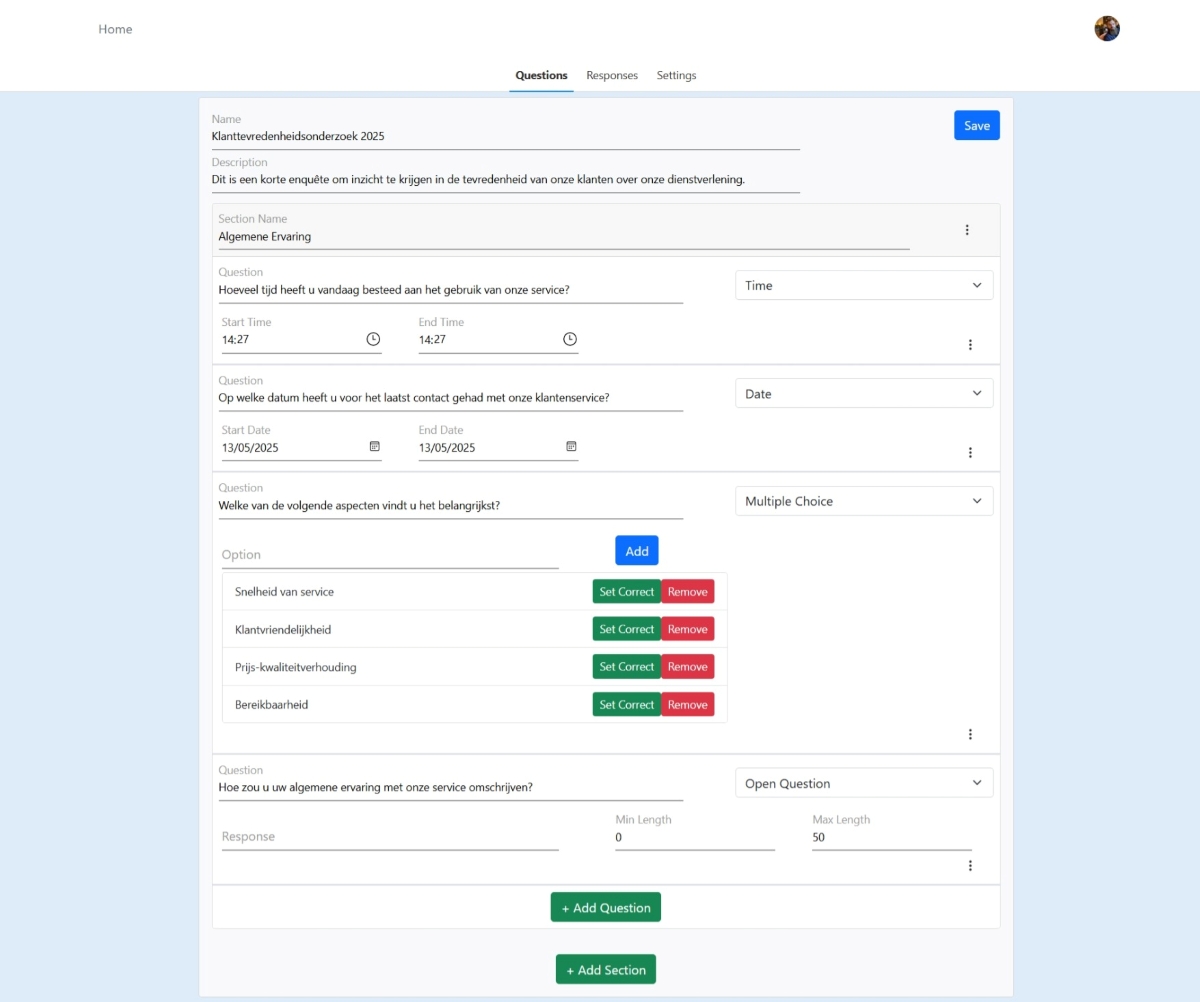This screenshot has width=1200, height=1002.
Task: Switch to the Responses tab
Action: tap(612, 76)
